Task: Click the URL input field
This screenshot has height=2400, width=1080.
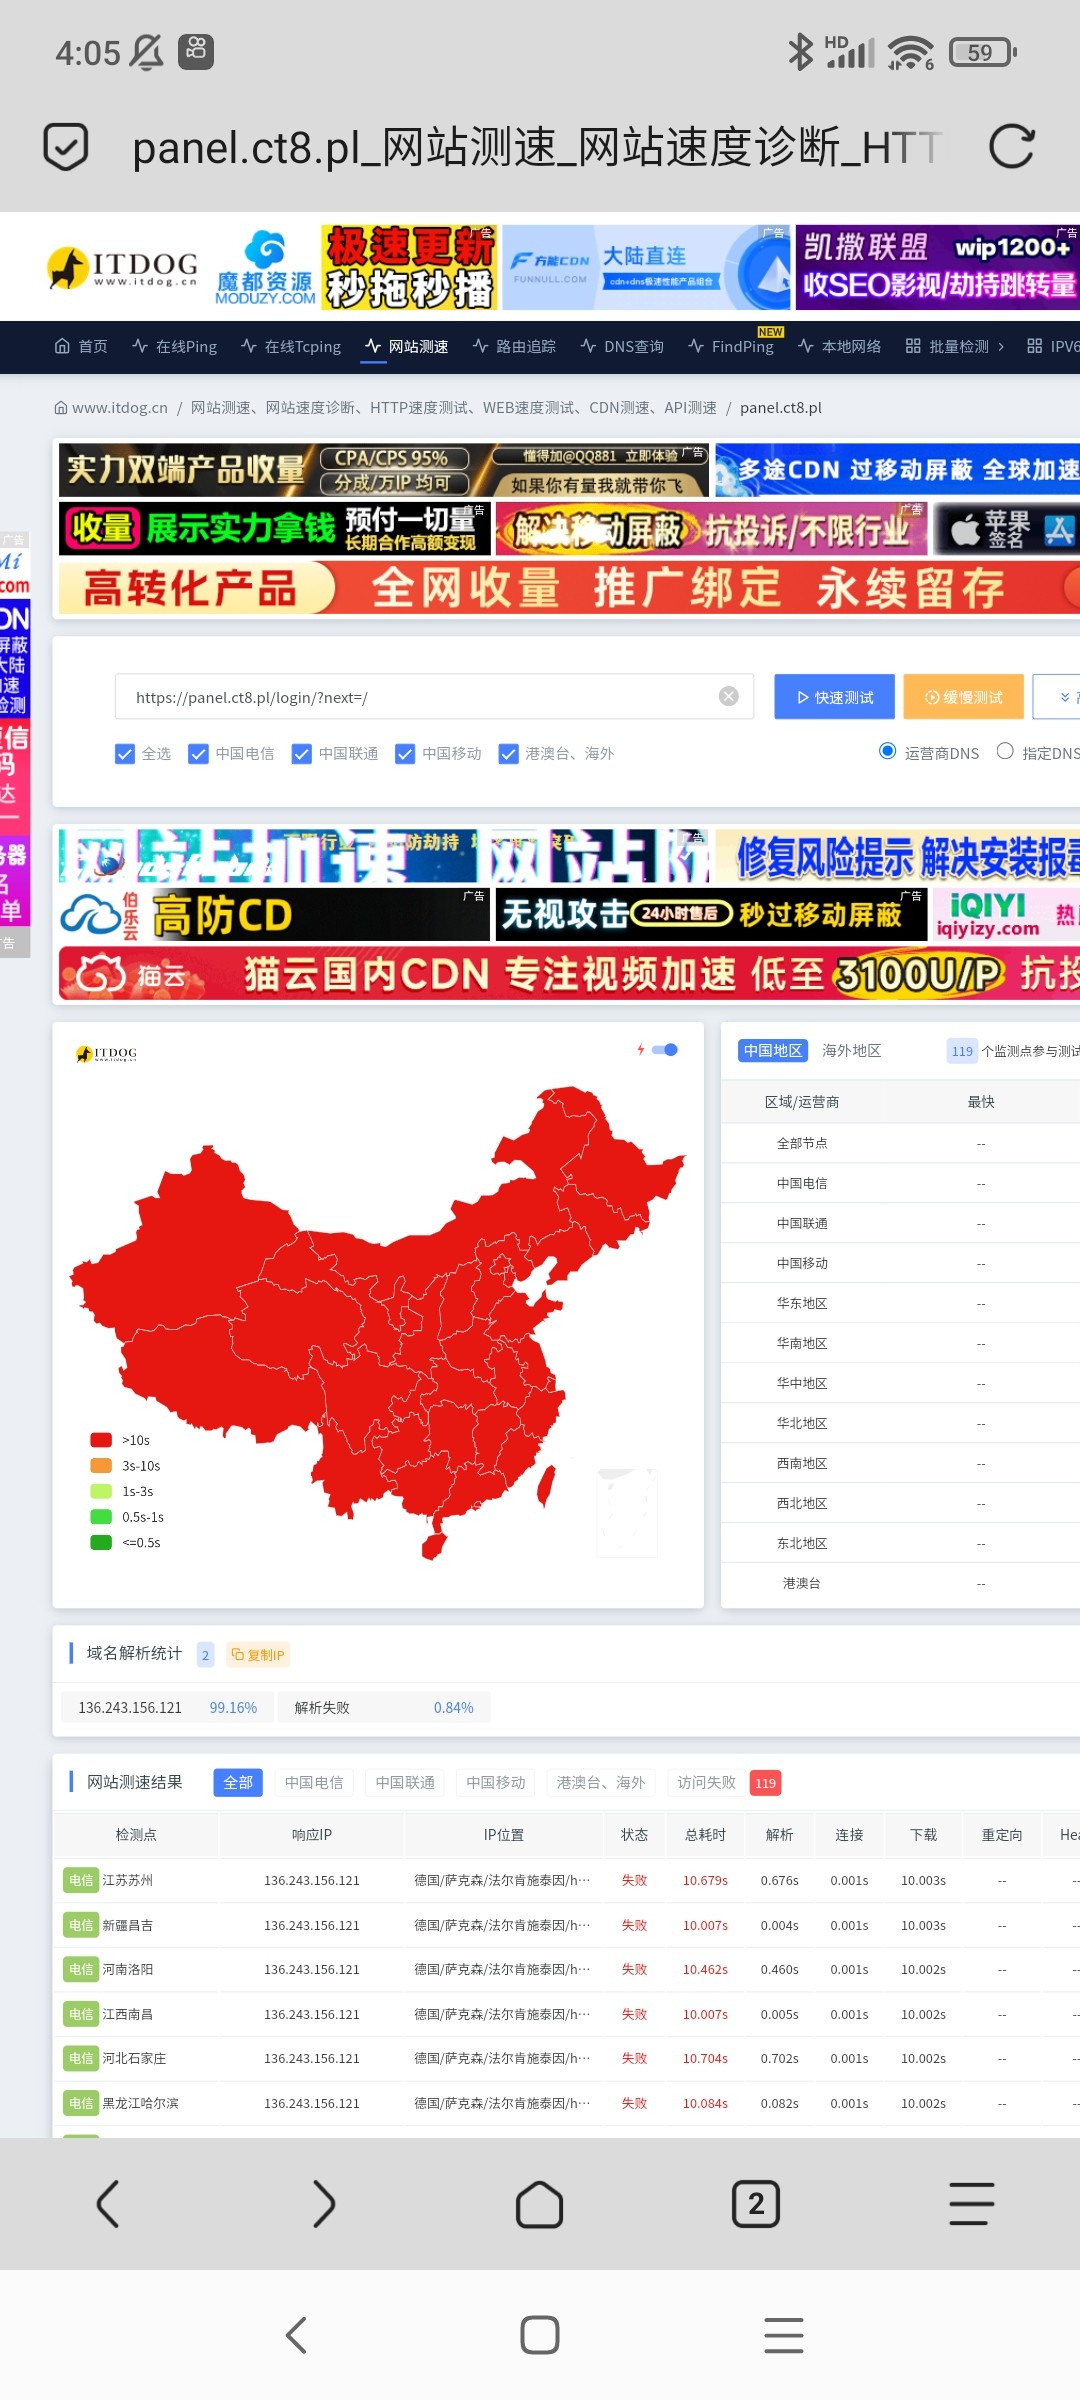Action: (434, 697)
